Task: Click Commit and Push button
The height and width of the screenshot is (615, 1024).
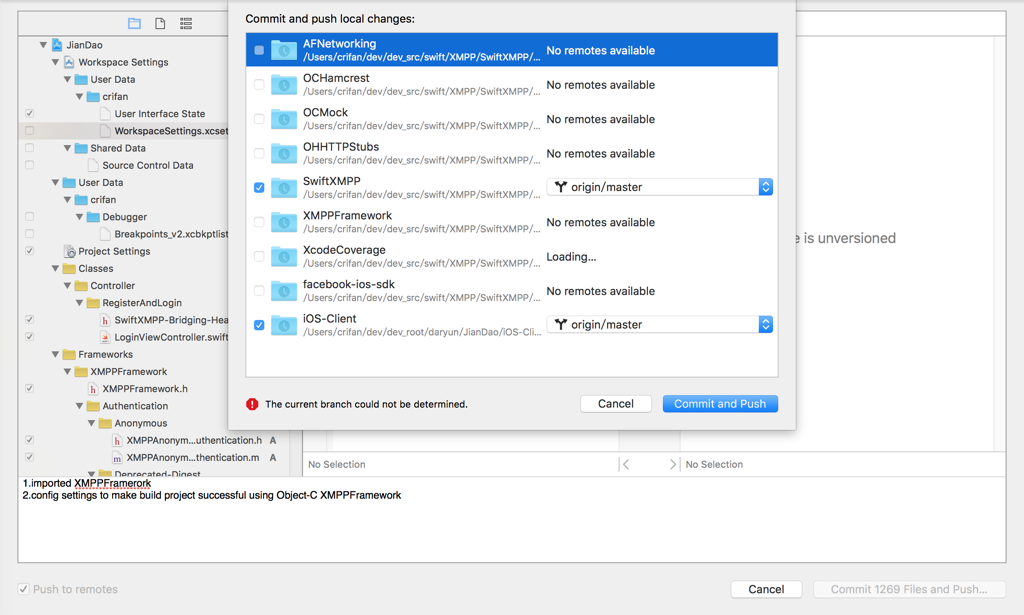Action: (x=720, y=403)
